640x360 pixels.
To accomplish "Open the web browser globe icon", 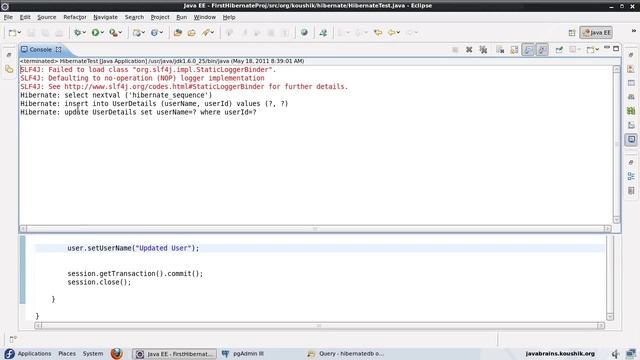I will tap(304, 33).
